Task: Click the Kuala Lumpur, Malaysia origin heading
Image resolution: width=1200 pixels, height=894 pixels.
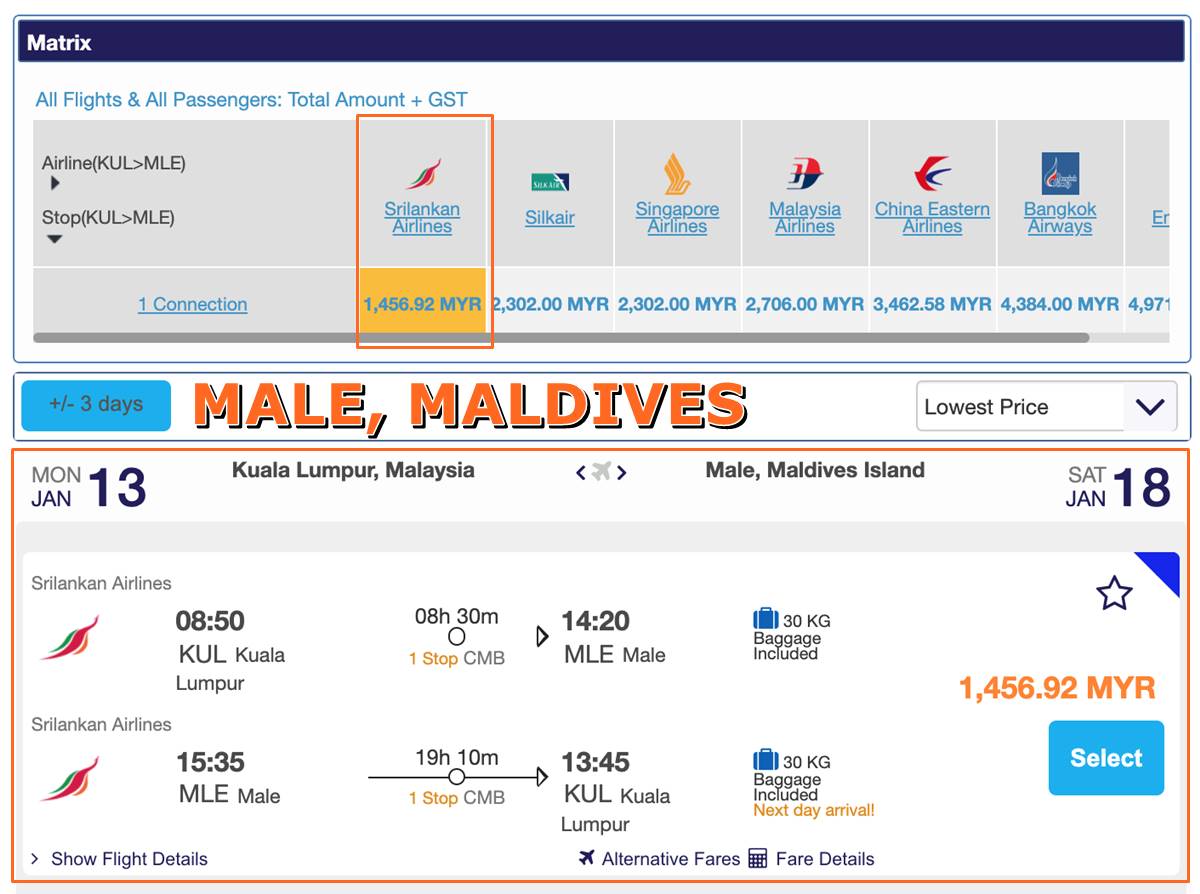Action: pos(353,470)
